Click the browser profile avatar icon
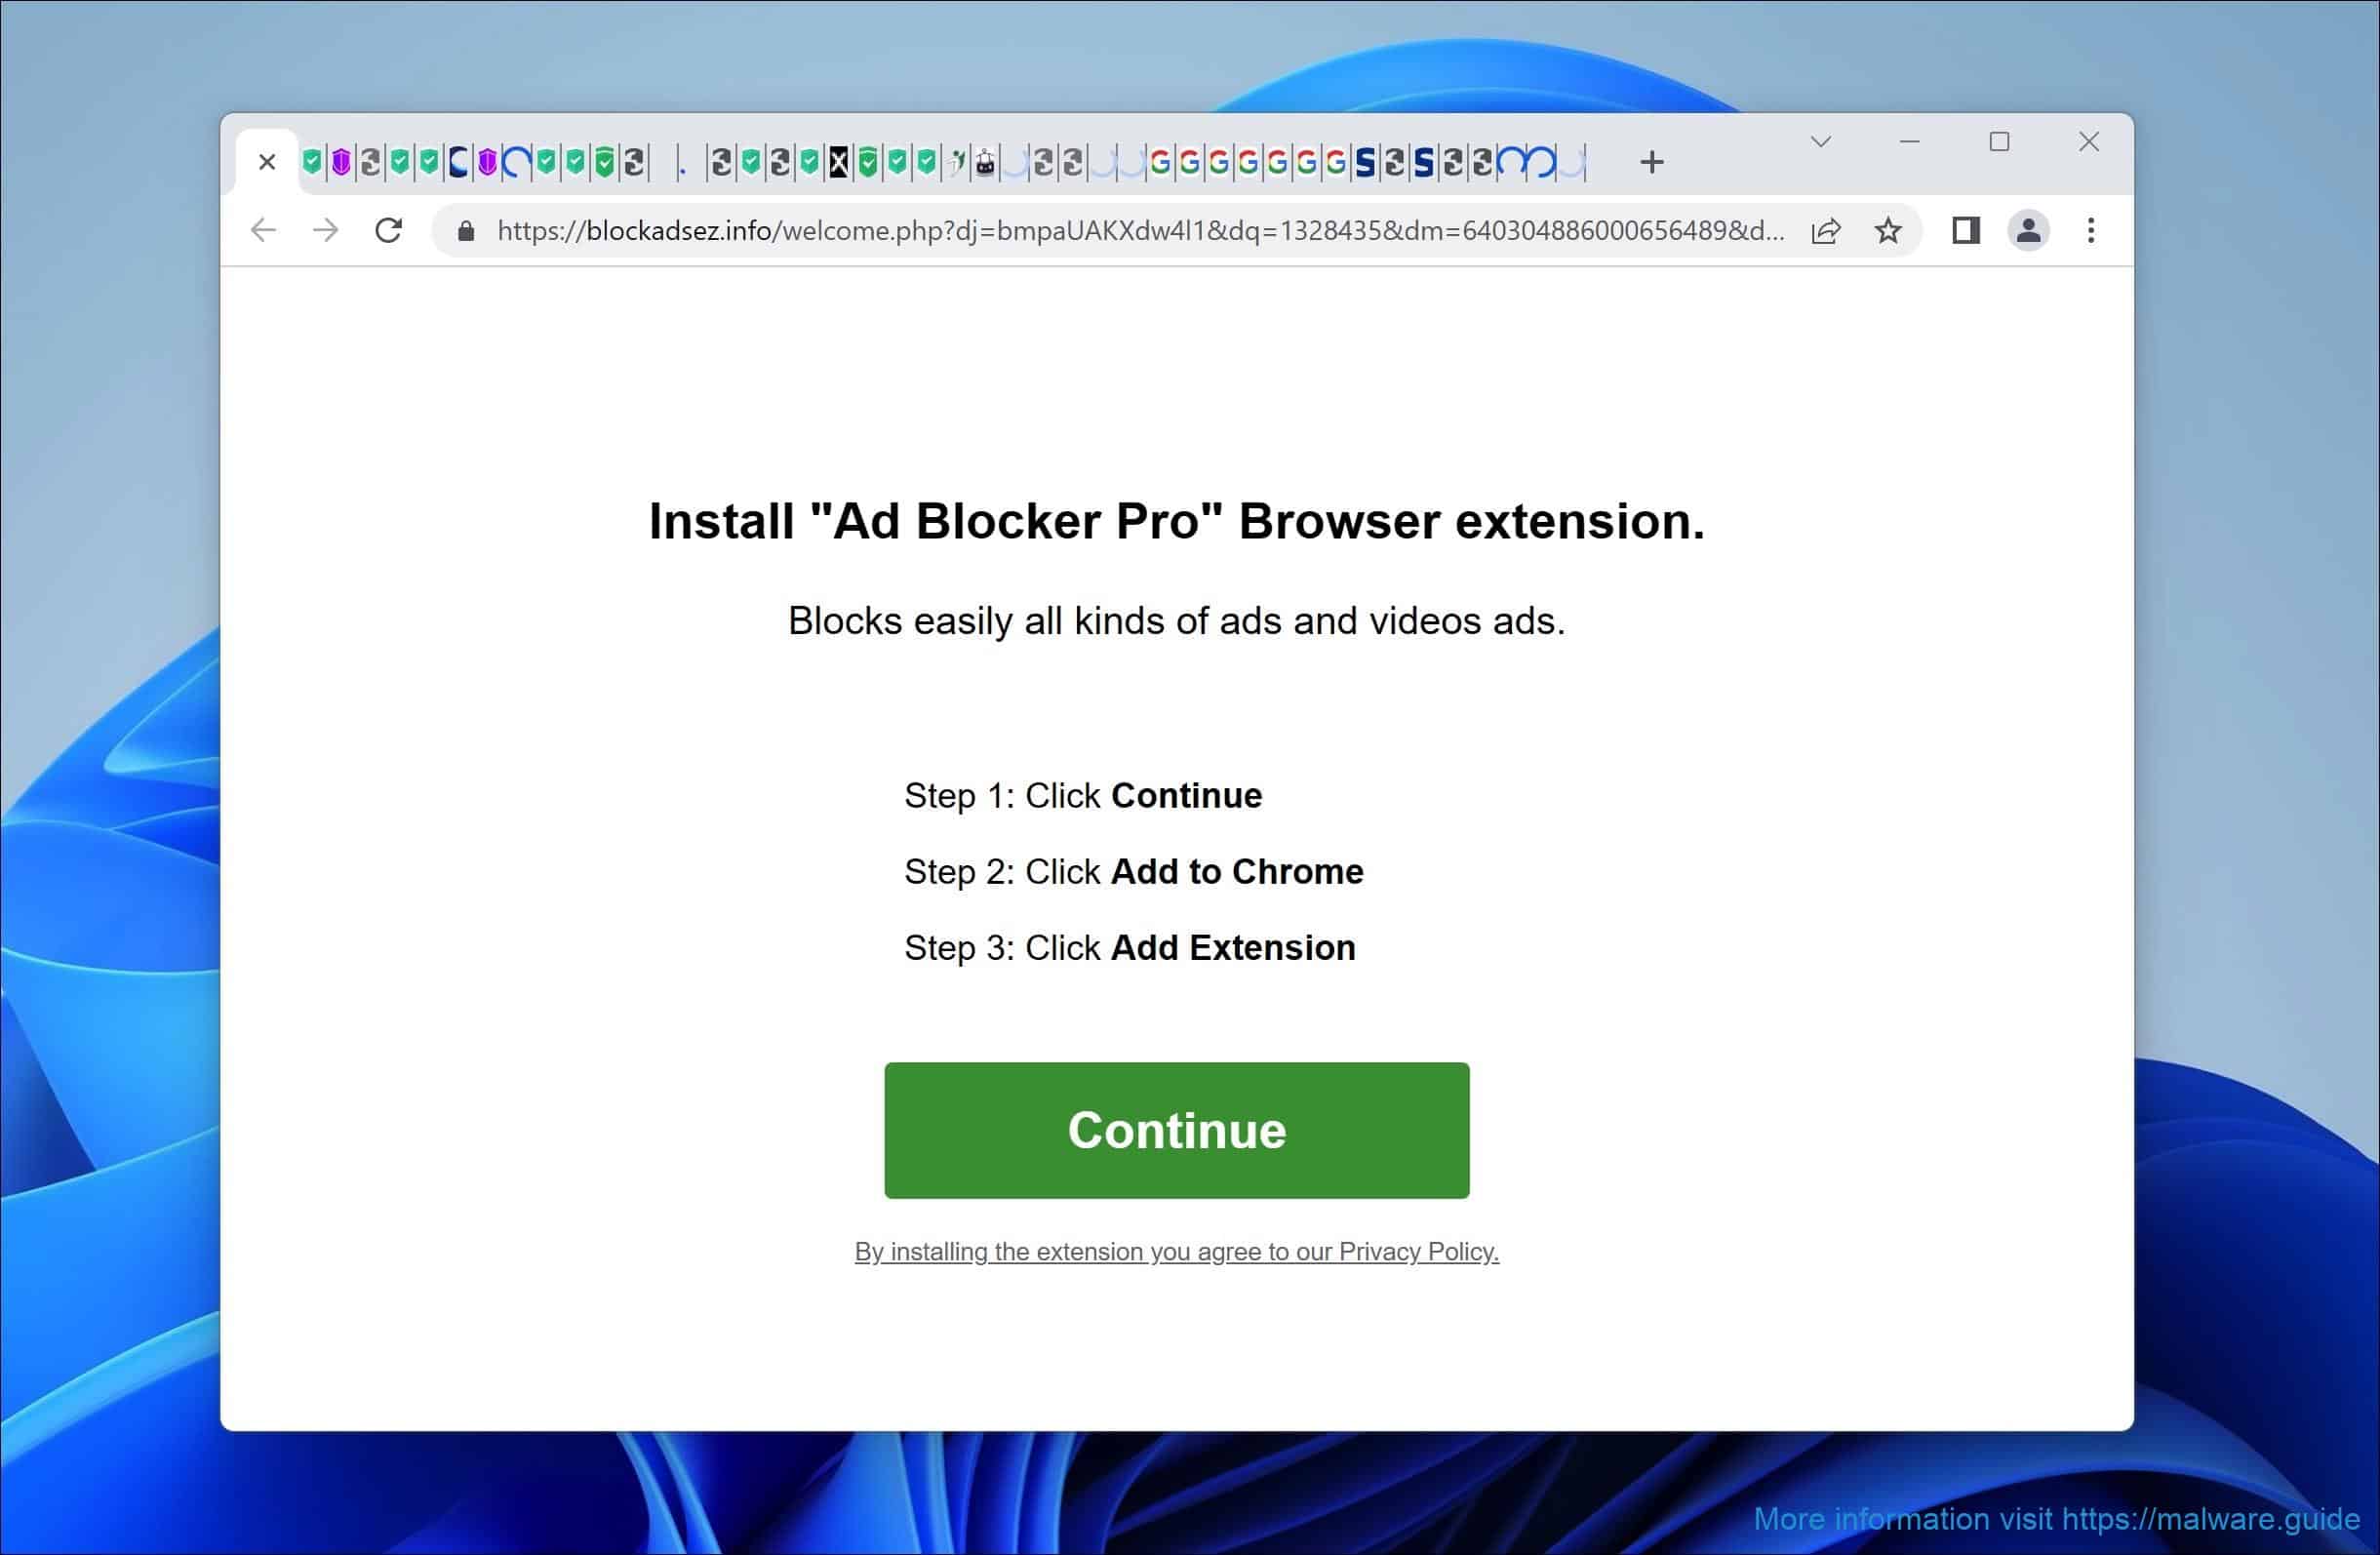Screen dimensions: 2380x1555 (x=2028, y=230)
